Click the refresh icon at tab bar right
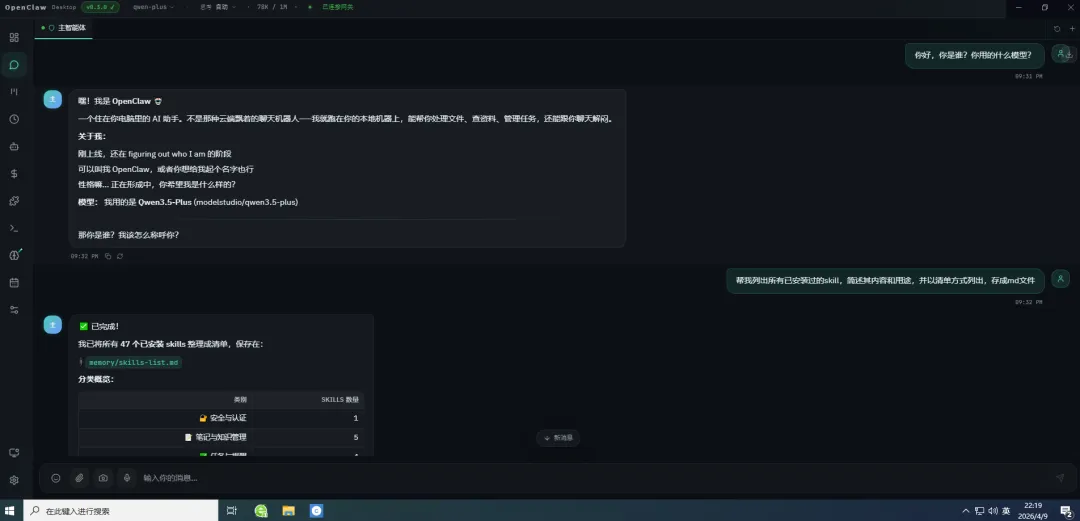The image size is (1080, 521). [x=1057, y=28]
